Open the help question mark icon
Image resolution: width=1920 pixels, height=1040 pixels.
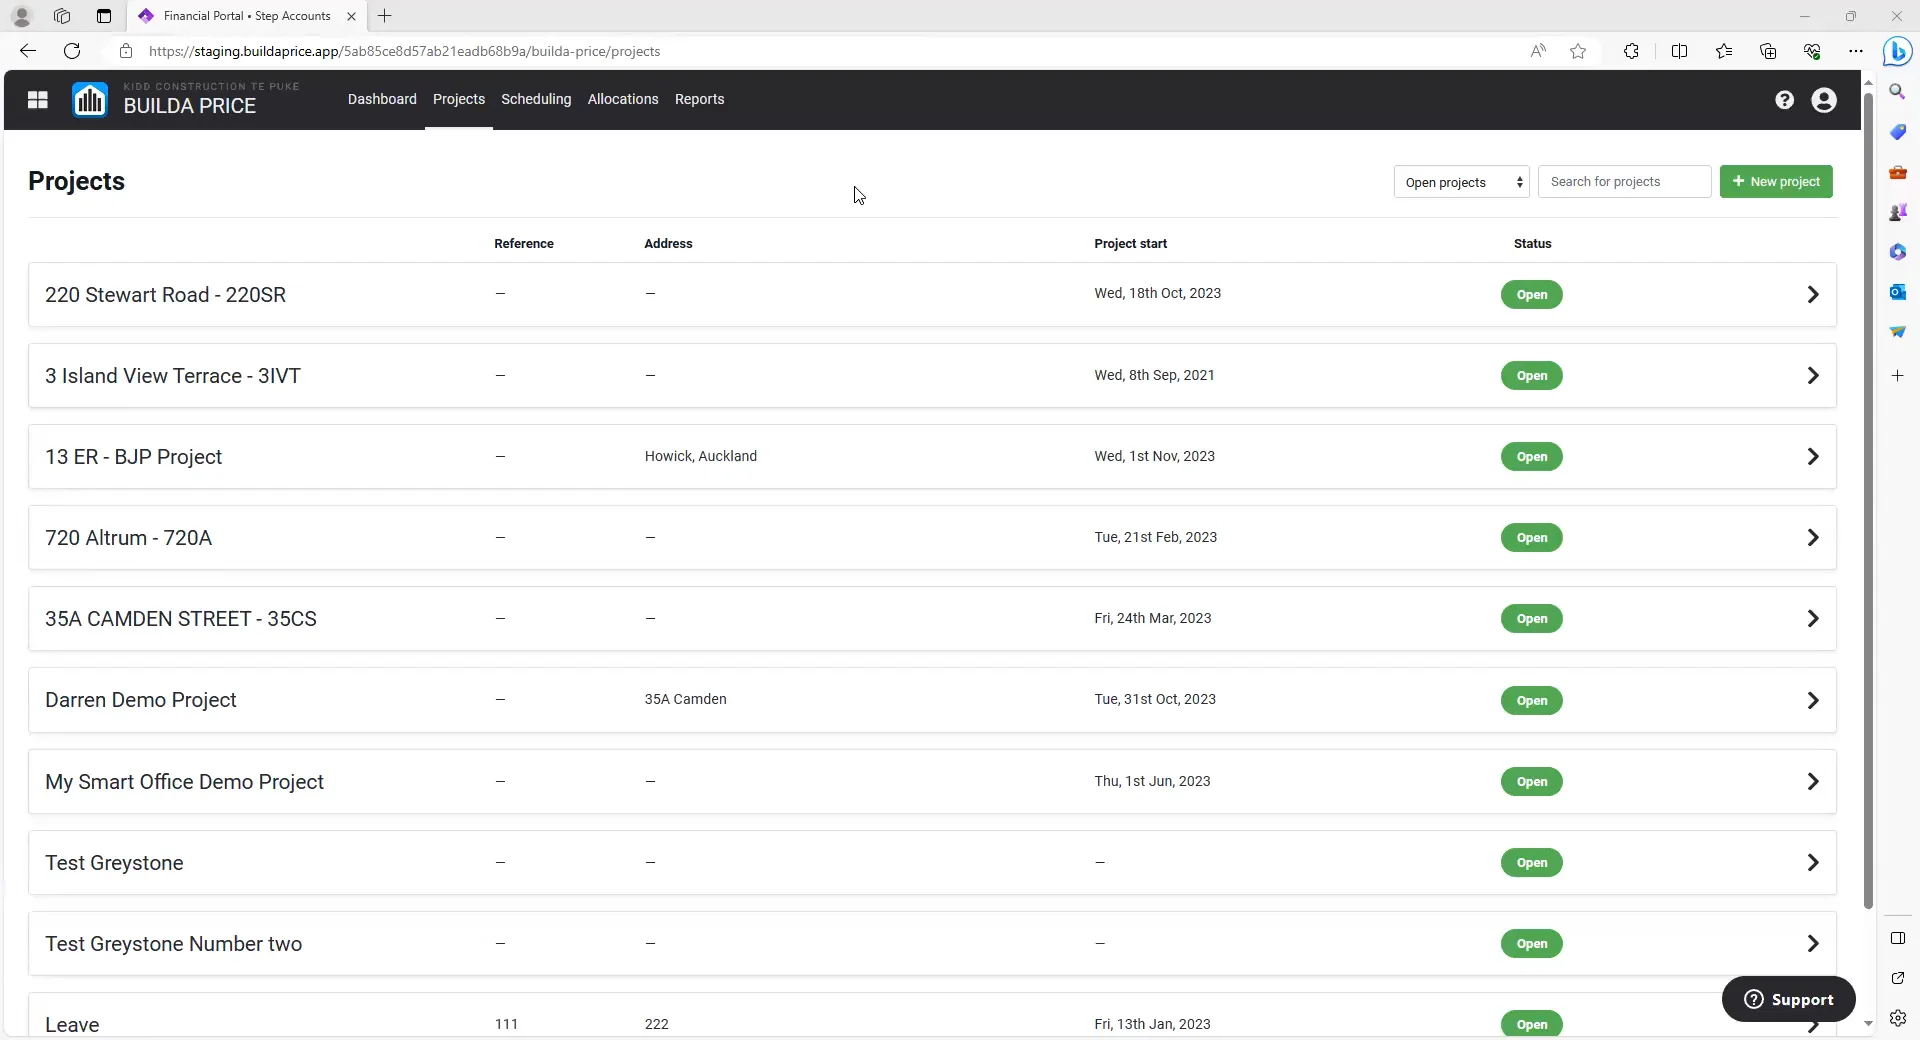coord(1785,99)
